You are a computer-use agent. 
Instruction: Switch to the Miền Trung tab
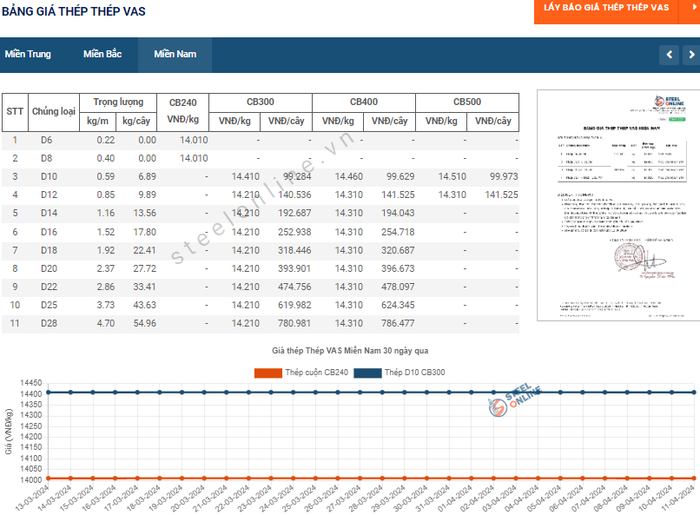point(28,54)
